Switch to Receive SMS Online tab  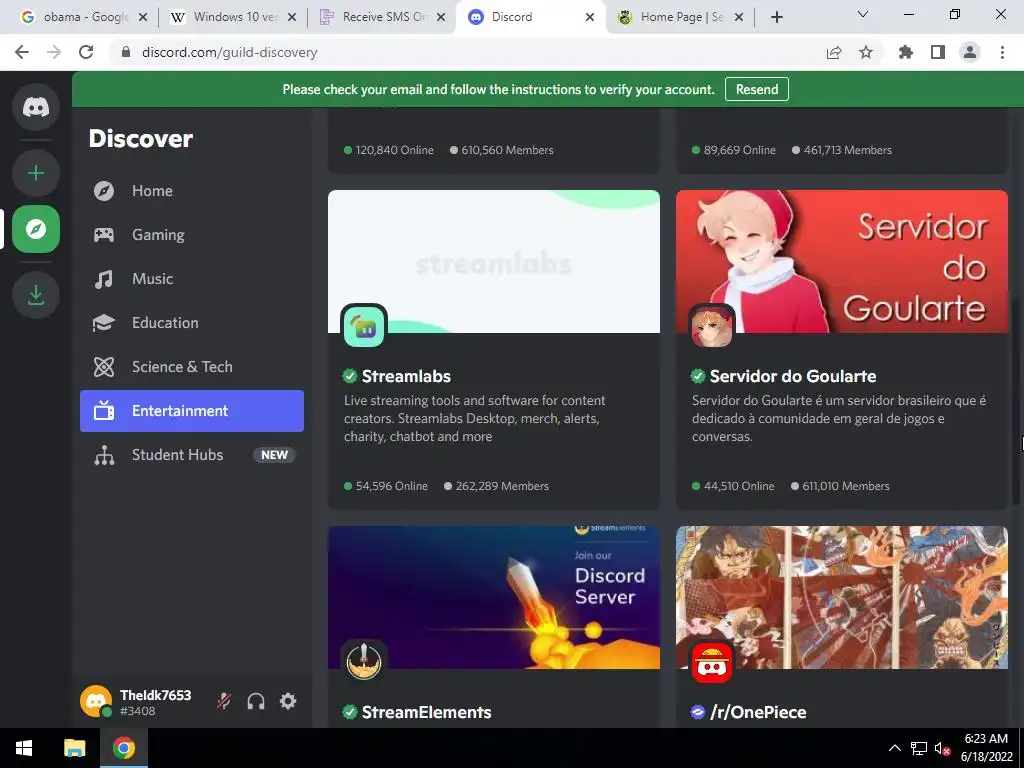383,17
